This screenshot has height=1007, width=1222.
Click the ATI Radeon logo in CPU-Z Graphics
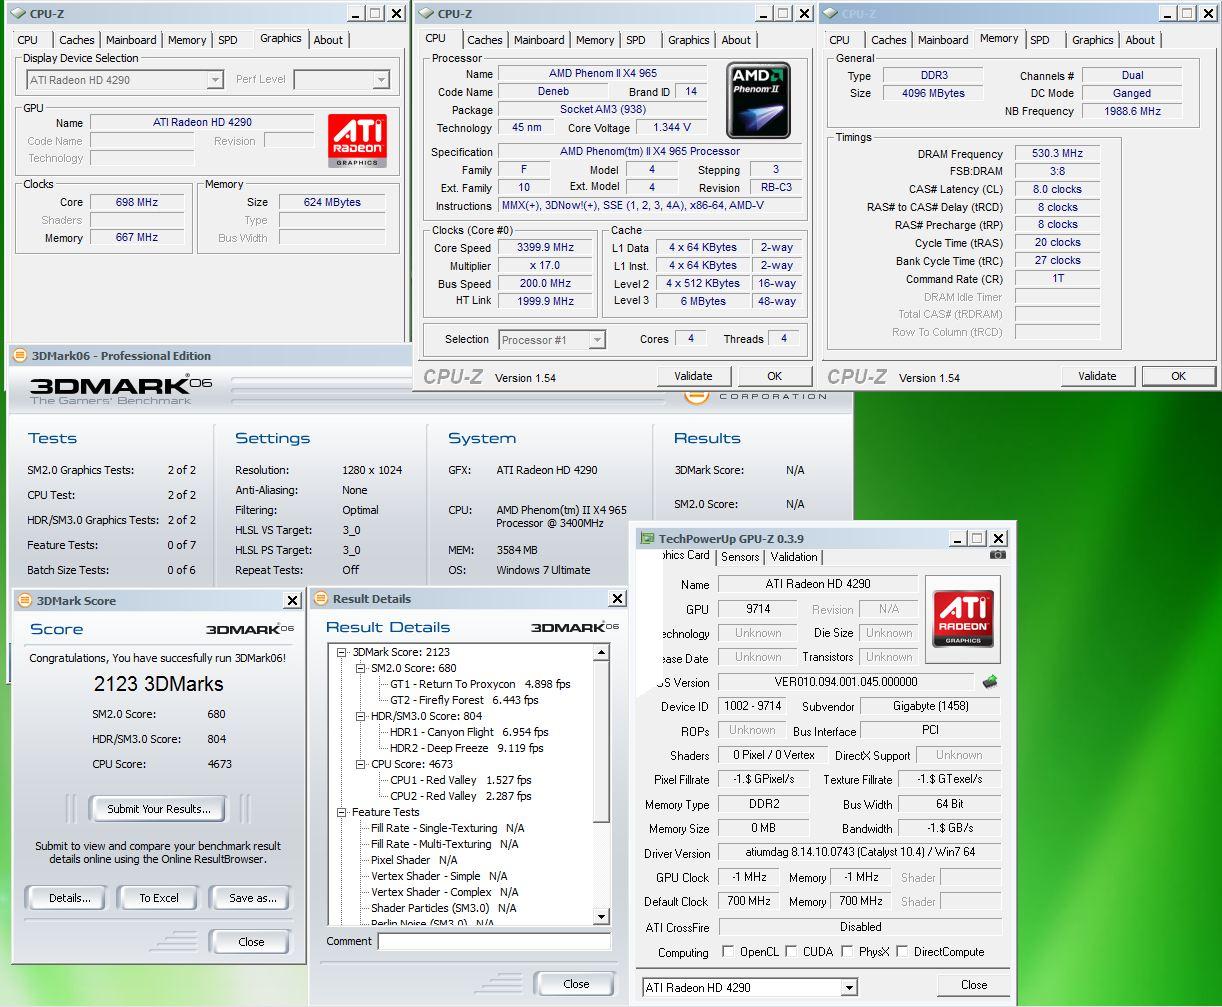pos(357,139)
